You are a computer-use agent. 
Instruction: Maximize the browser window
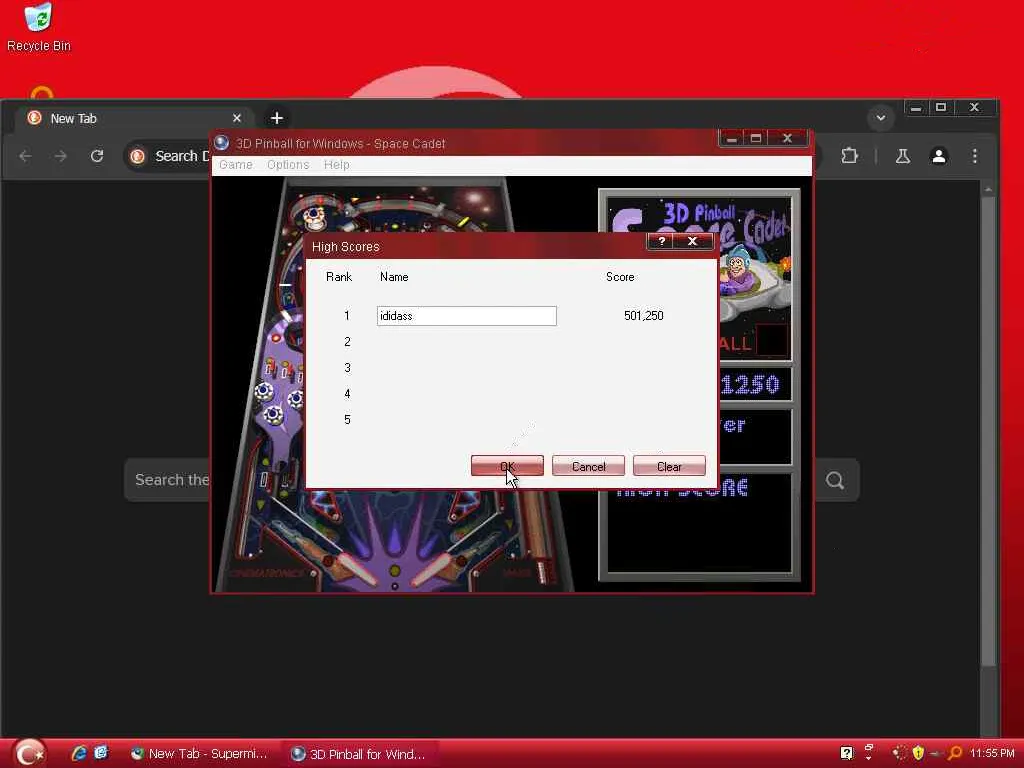pos(940,108)
